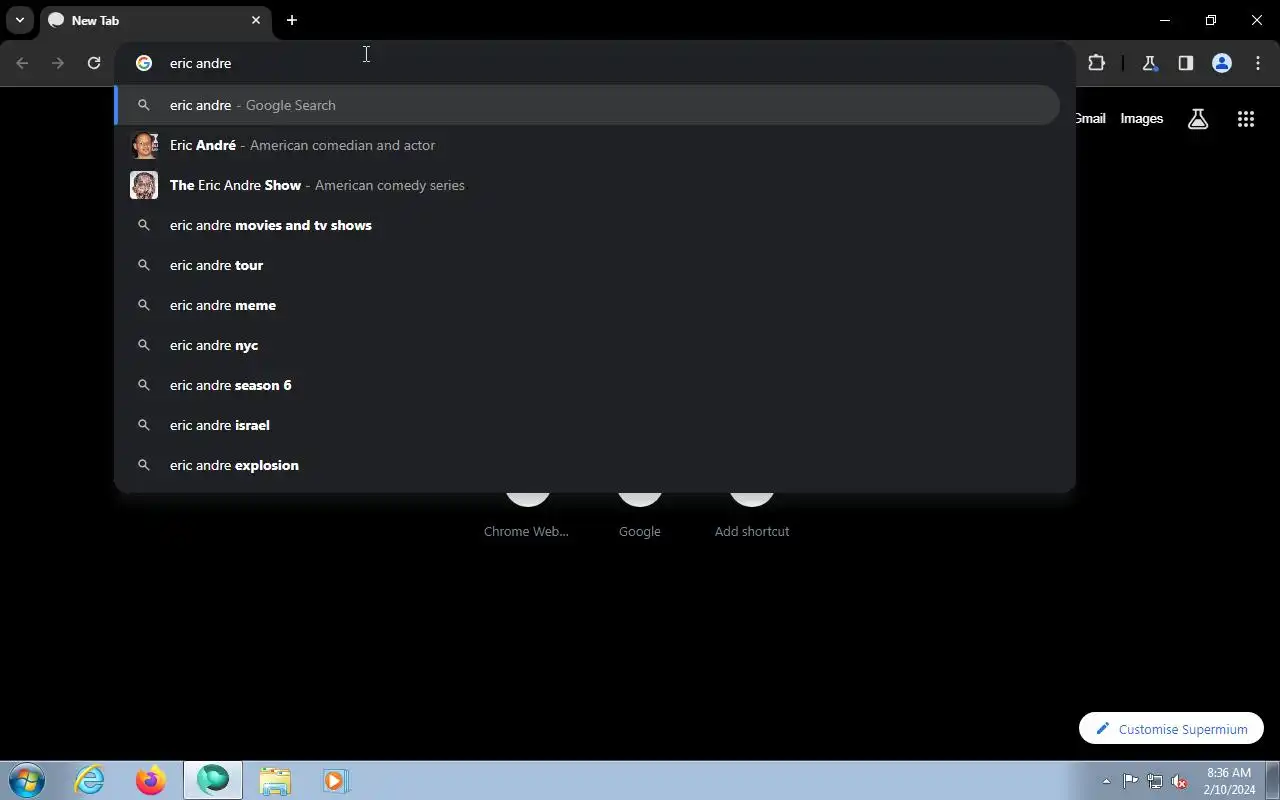The image size is (1280, 800).
Task: Click the Action Center flag icon
Action: [x=1131, y=781]
